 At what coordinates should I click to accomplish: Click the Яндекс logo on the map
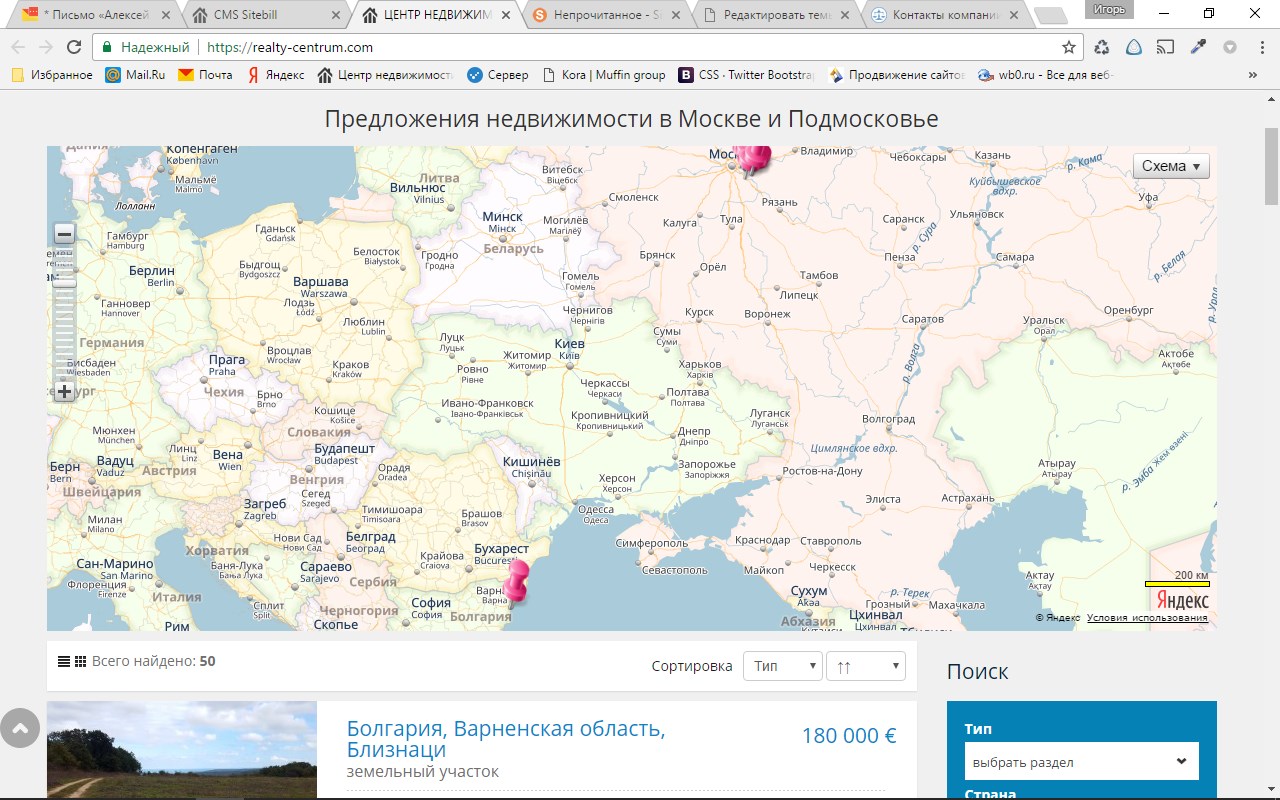1182,599
